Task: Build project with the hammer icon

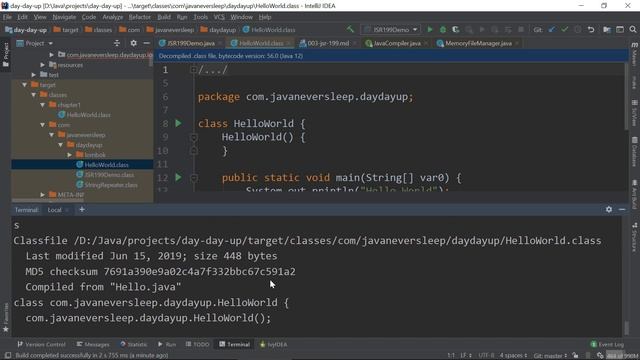Action: [350, 29]
